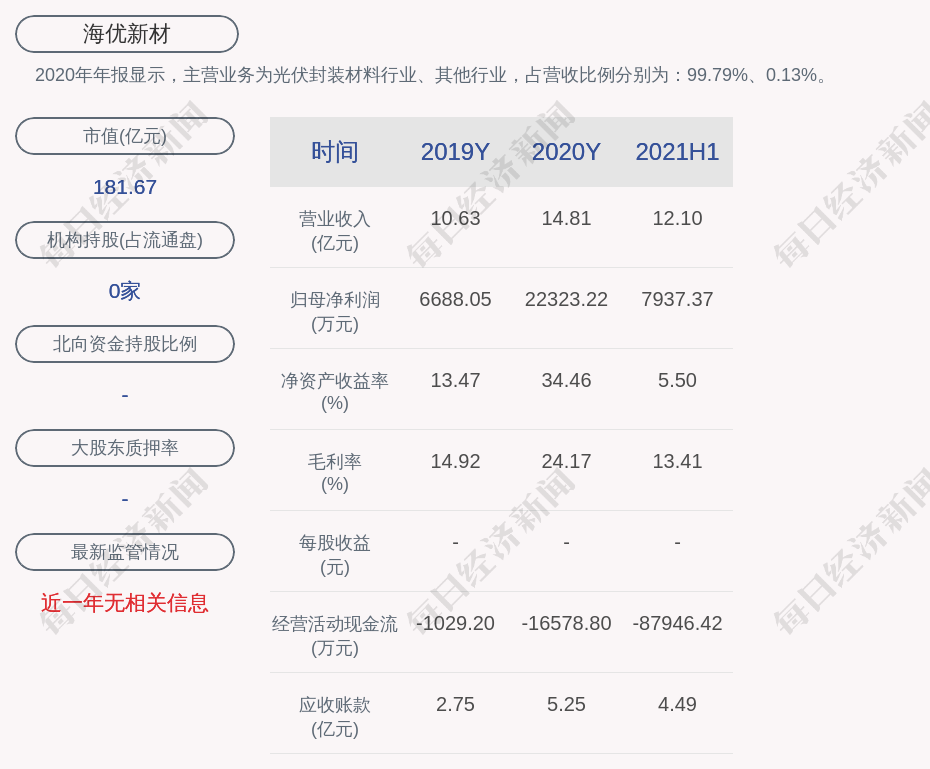
Task: Click the market value 181.67
Action: 125,187
